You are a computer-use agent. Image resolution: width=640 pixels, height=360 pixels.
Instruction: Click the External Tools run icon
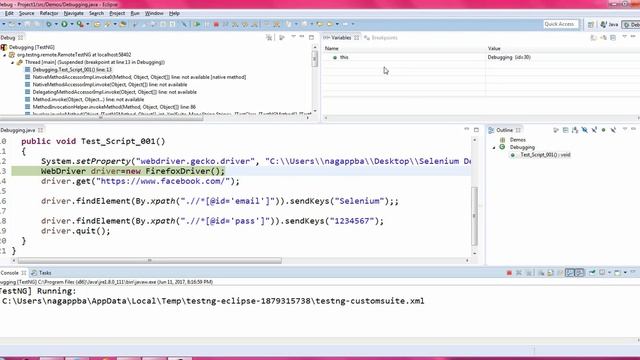80,24
